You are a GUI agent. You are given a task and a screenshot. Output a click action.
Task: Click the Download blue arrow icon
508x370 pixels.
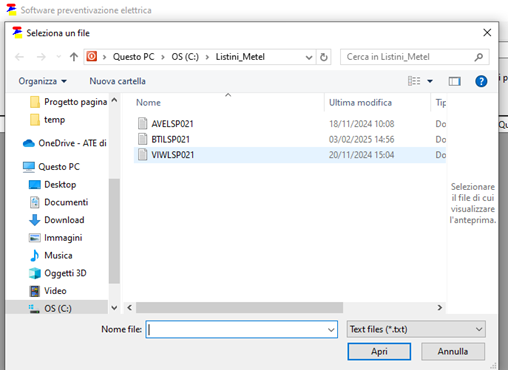(x=34, y=220)
